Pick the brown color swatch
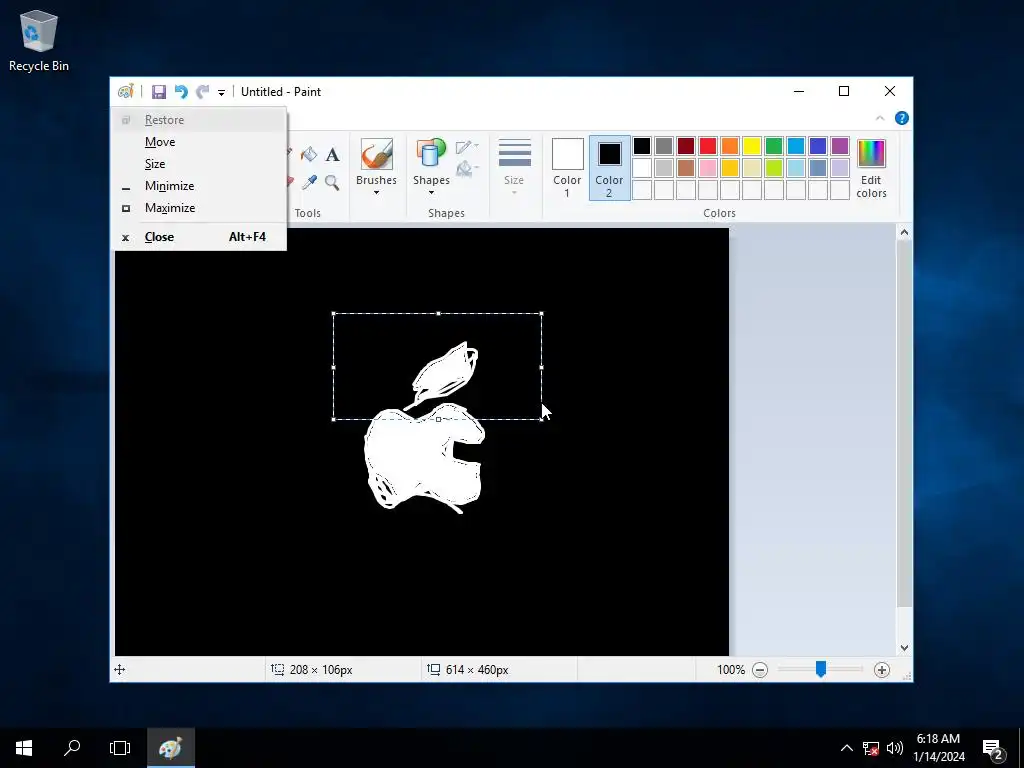Viewport: 1024px width, 768px height. pyautogui.click(x=686, y=168)
